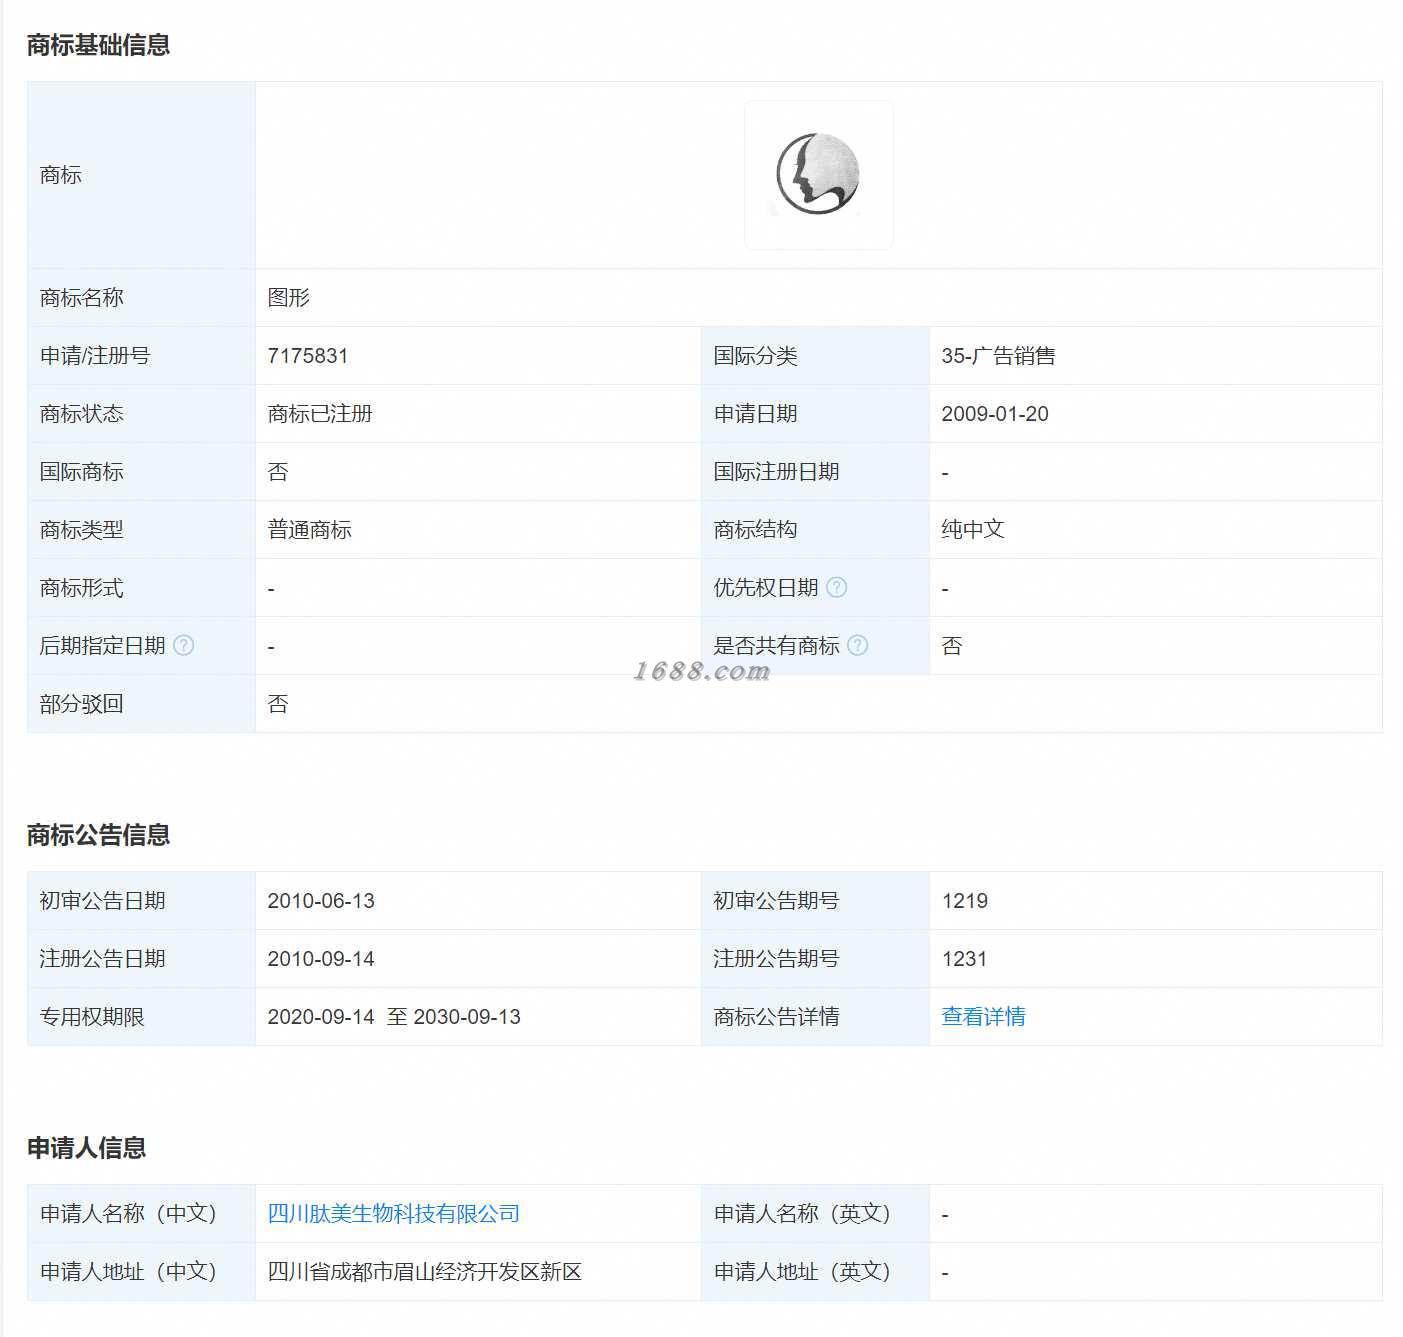Viewport: 1403px width, 1337px height.
Task: Select registration announcement issue 1231
Action: [964, 959]
